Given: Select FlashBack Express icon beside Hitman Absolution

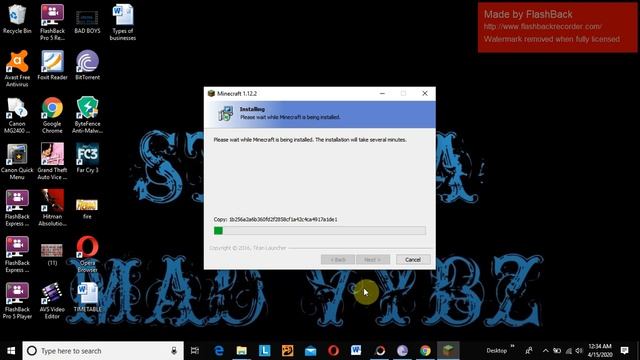Looking at the screenshot, I should click(x=17, y=208).
